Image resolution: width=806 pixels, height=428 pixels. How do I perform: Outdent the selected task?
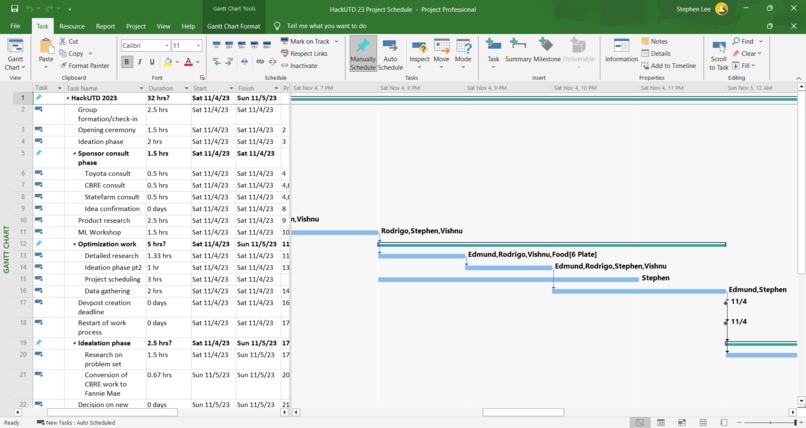[216, 62]
